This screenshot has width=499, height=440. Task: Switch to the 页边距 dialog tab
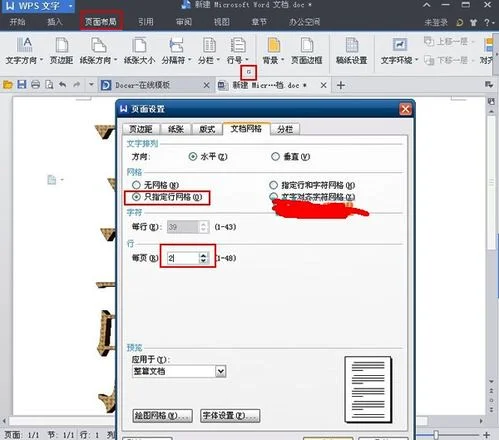pyautogui.click(x=141, y=129)
